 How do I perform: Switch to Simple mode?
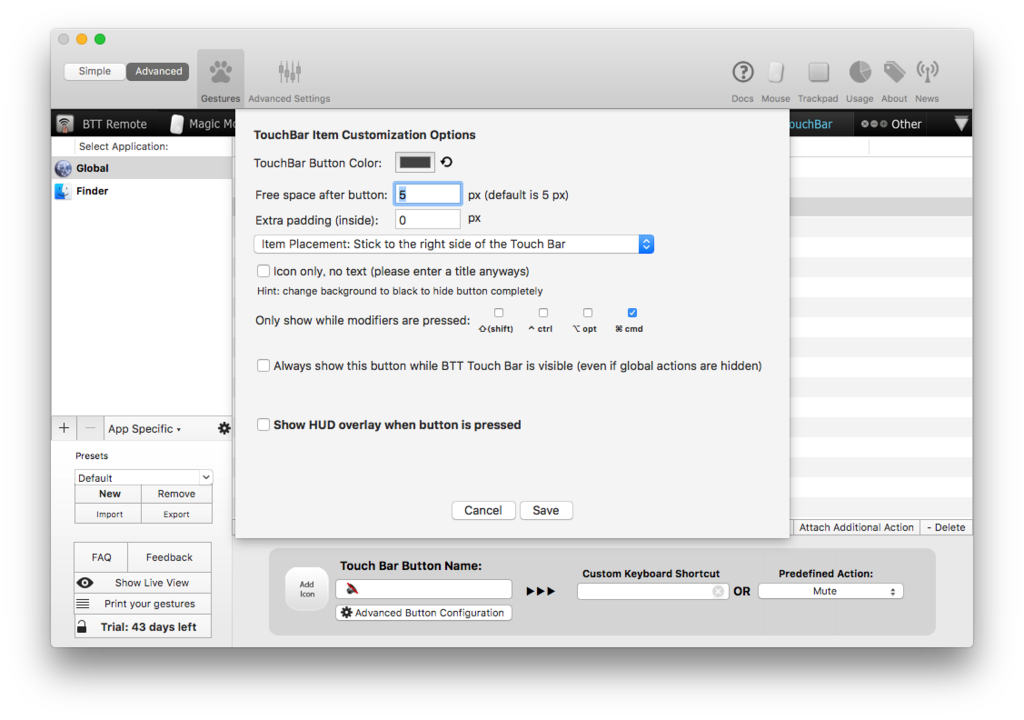[95, 71]
